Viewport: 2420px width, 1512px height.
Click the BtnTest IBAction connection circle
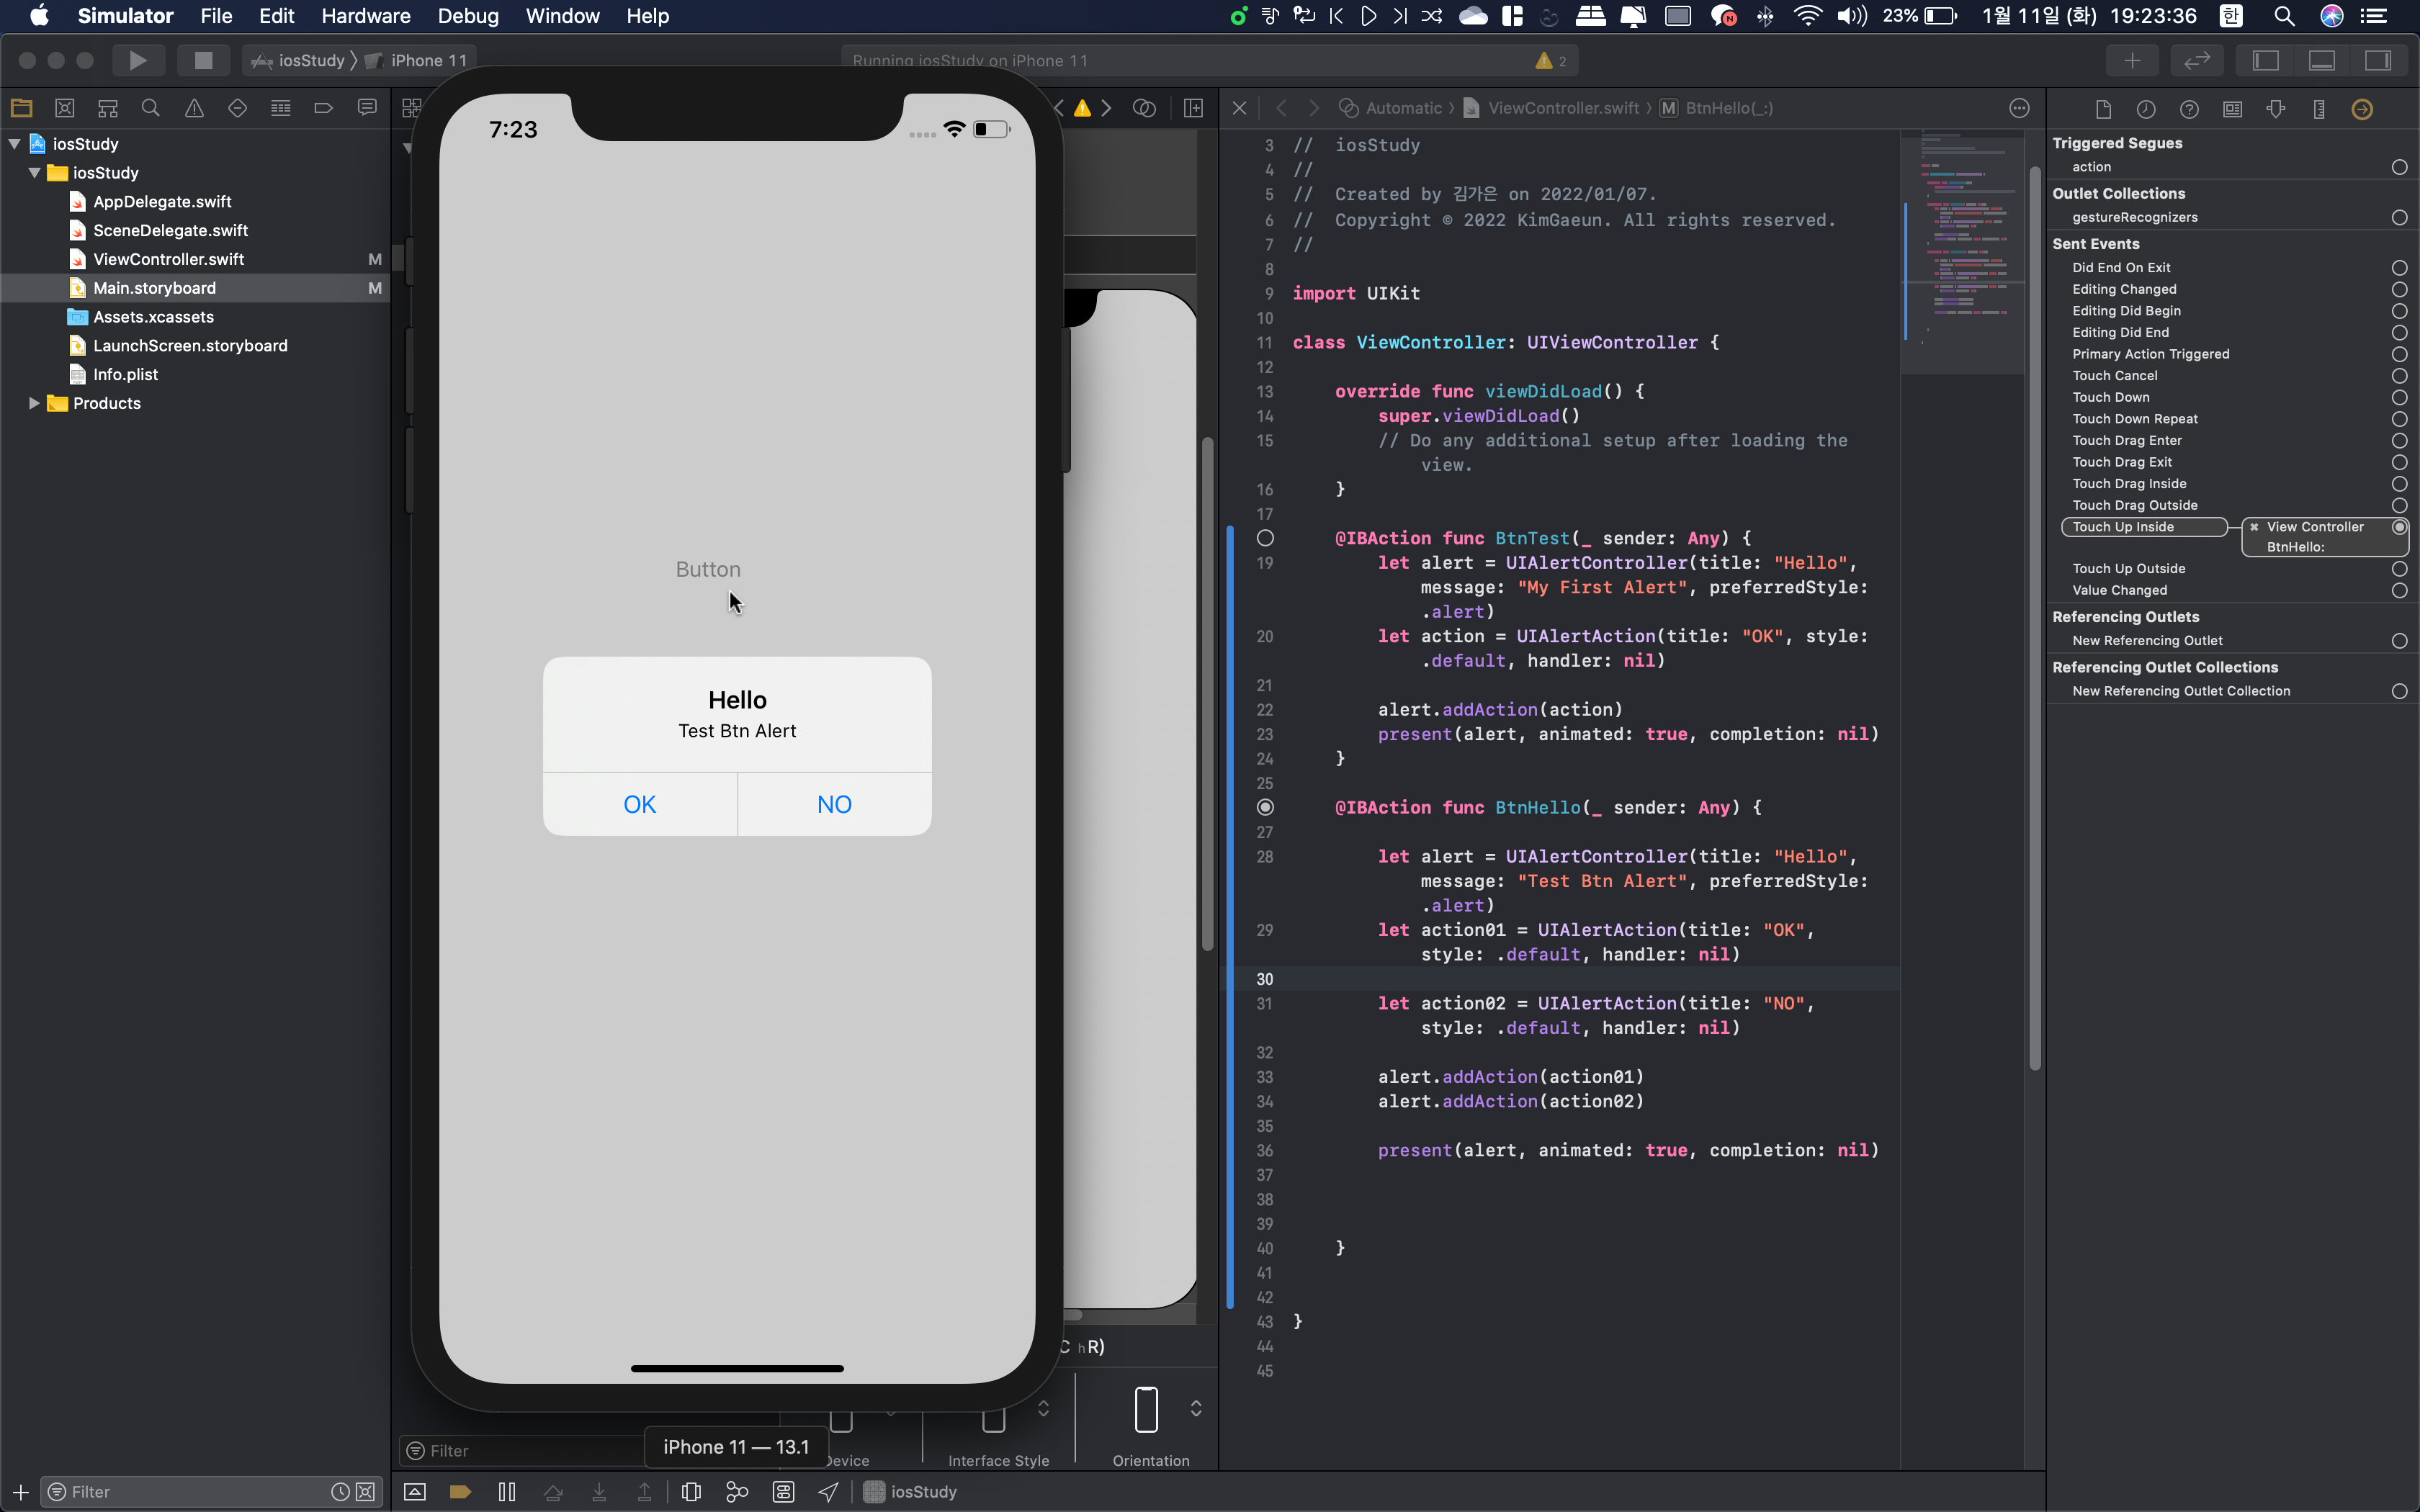[x=1265, y=538]
